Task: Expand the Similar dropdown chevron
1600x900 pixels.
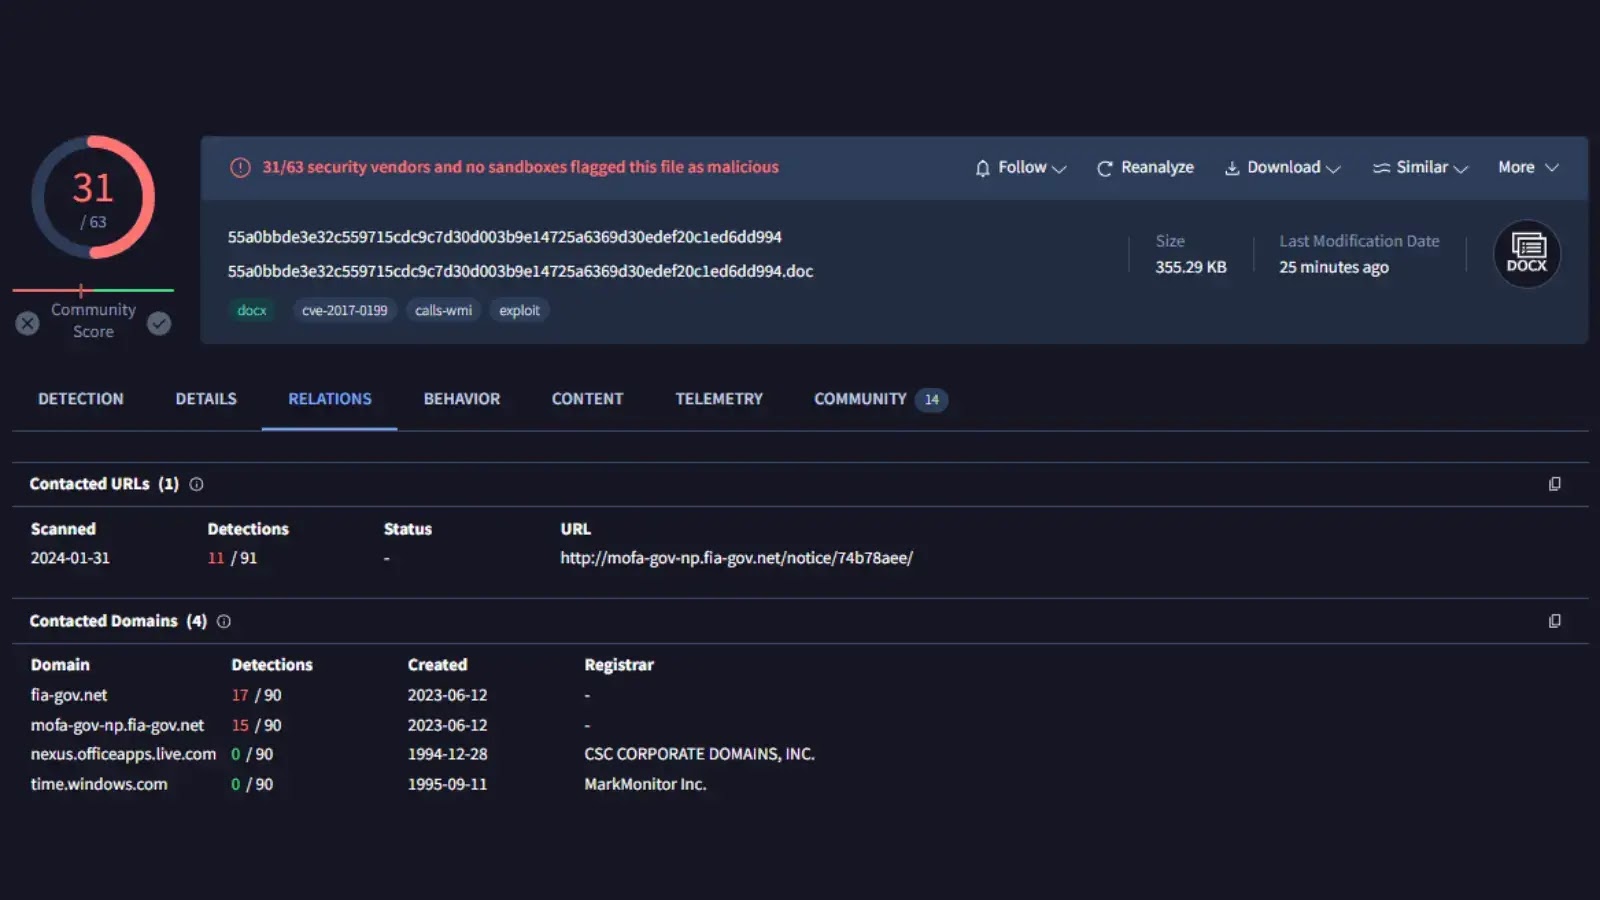Action: point(1460,169)
